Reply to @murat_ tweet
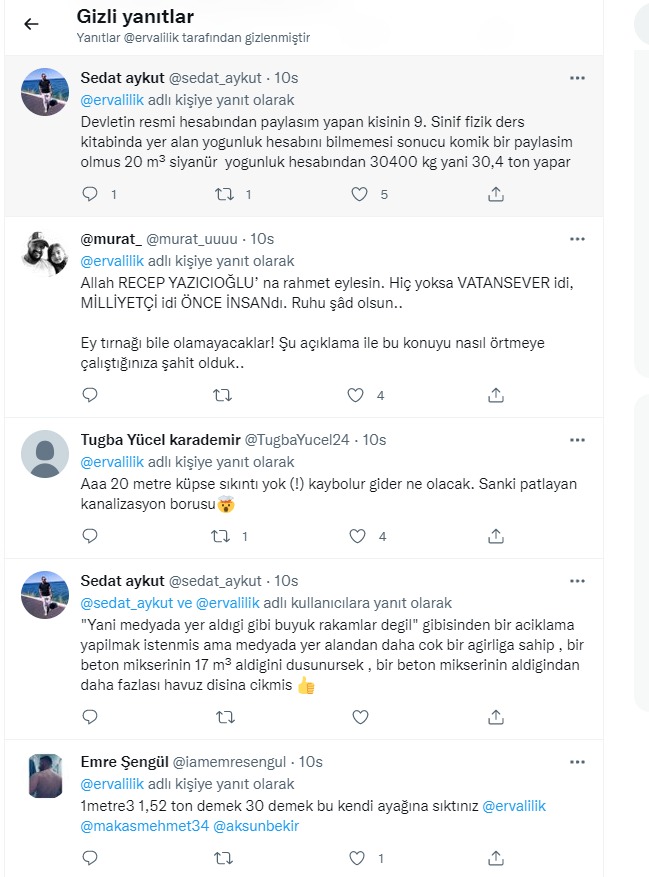The width and height of the screenshot is (649, 877). coord(90,395)
